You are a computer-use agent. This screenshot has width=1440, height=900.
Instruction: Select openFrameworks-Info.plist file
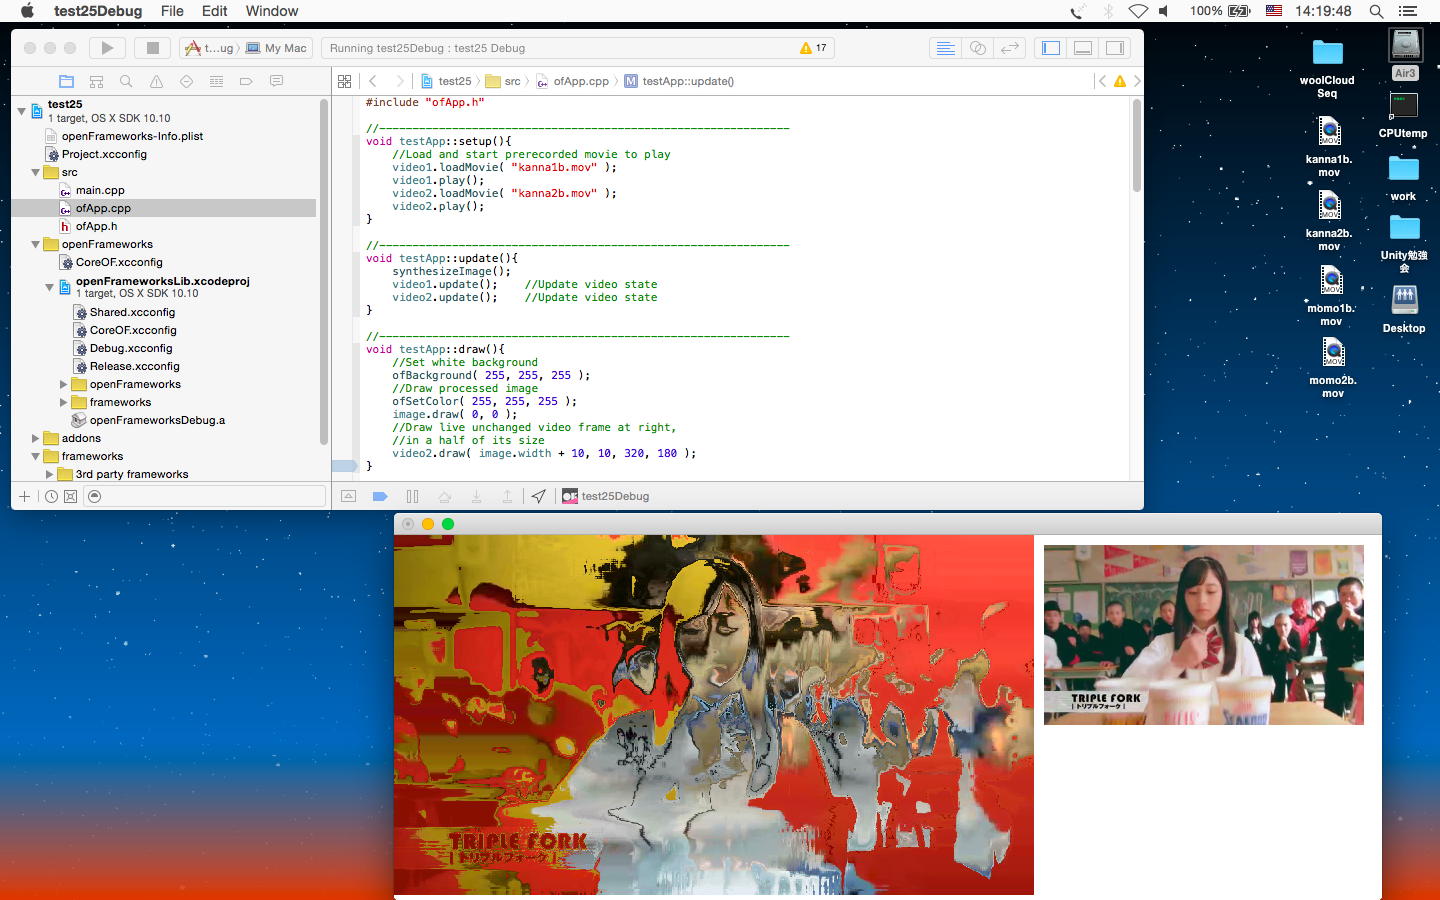point(132,136)
